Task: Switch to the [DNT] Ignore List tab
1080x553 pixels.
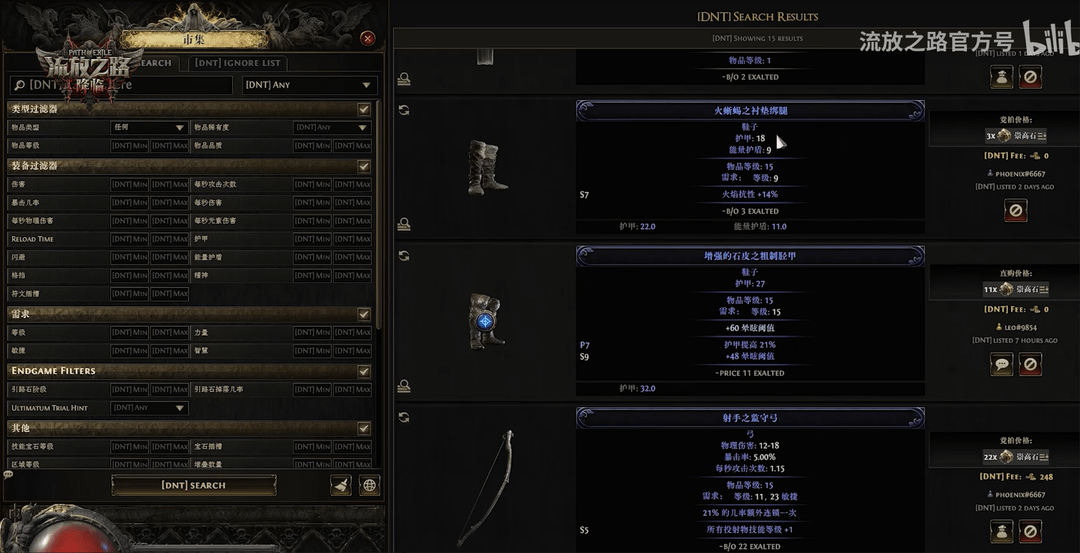Action: [x=238, y=63]
